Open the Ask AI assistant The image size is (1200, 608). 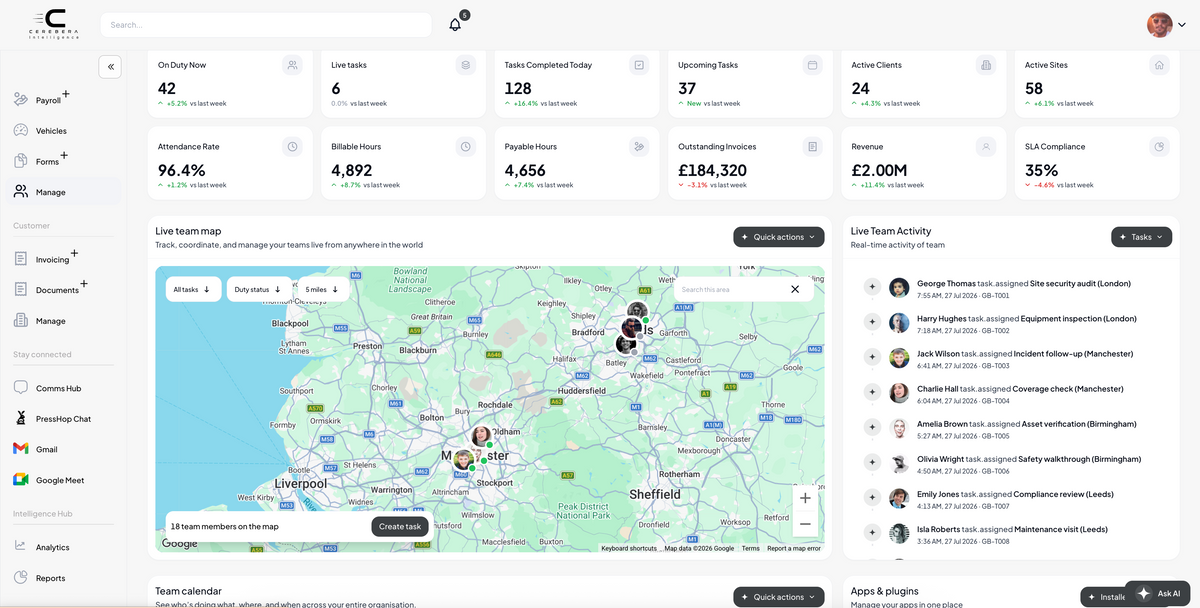1159,593
